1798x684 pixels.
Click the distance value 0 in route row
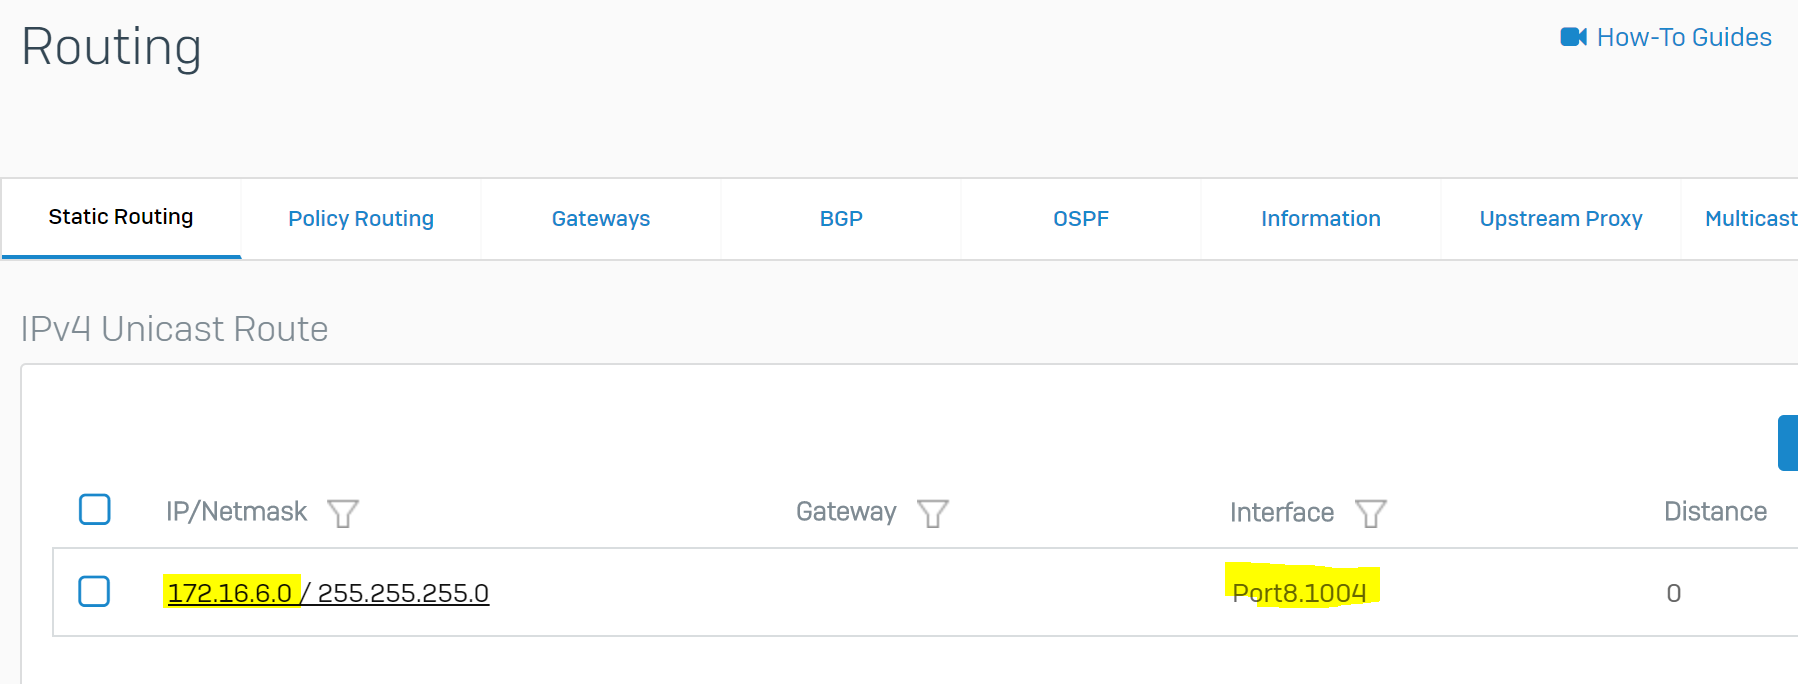[x=1674, y=593]
